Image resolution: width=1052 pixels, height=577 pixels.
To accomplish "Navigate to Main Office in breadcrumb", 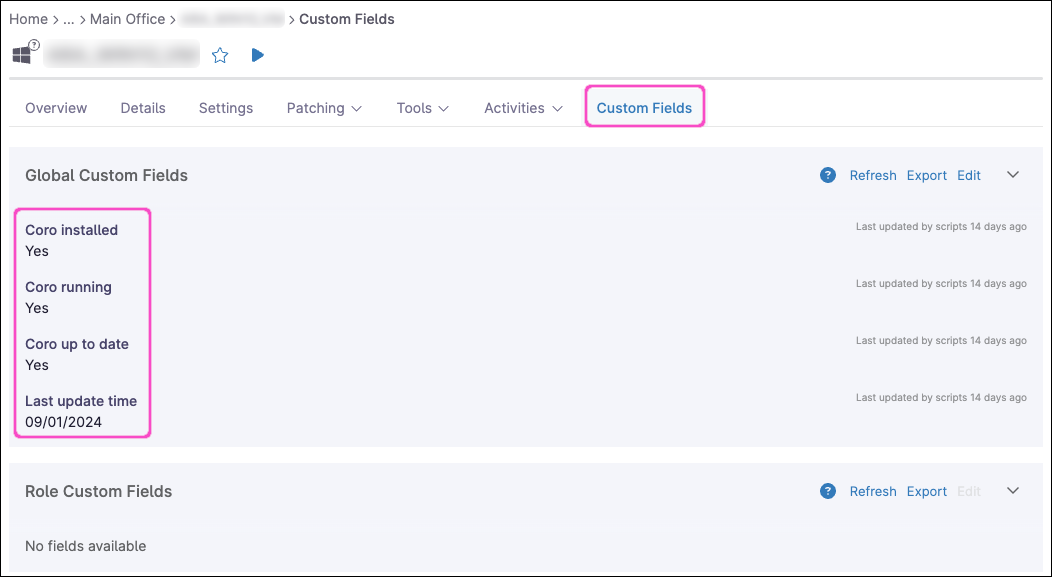I will tap(127, 19).
